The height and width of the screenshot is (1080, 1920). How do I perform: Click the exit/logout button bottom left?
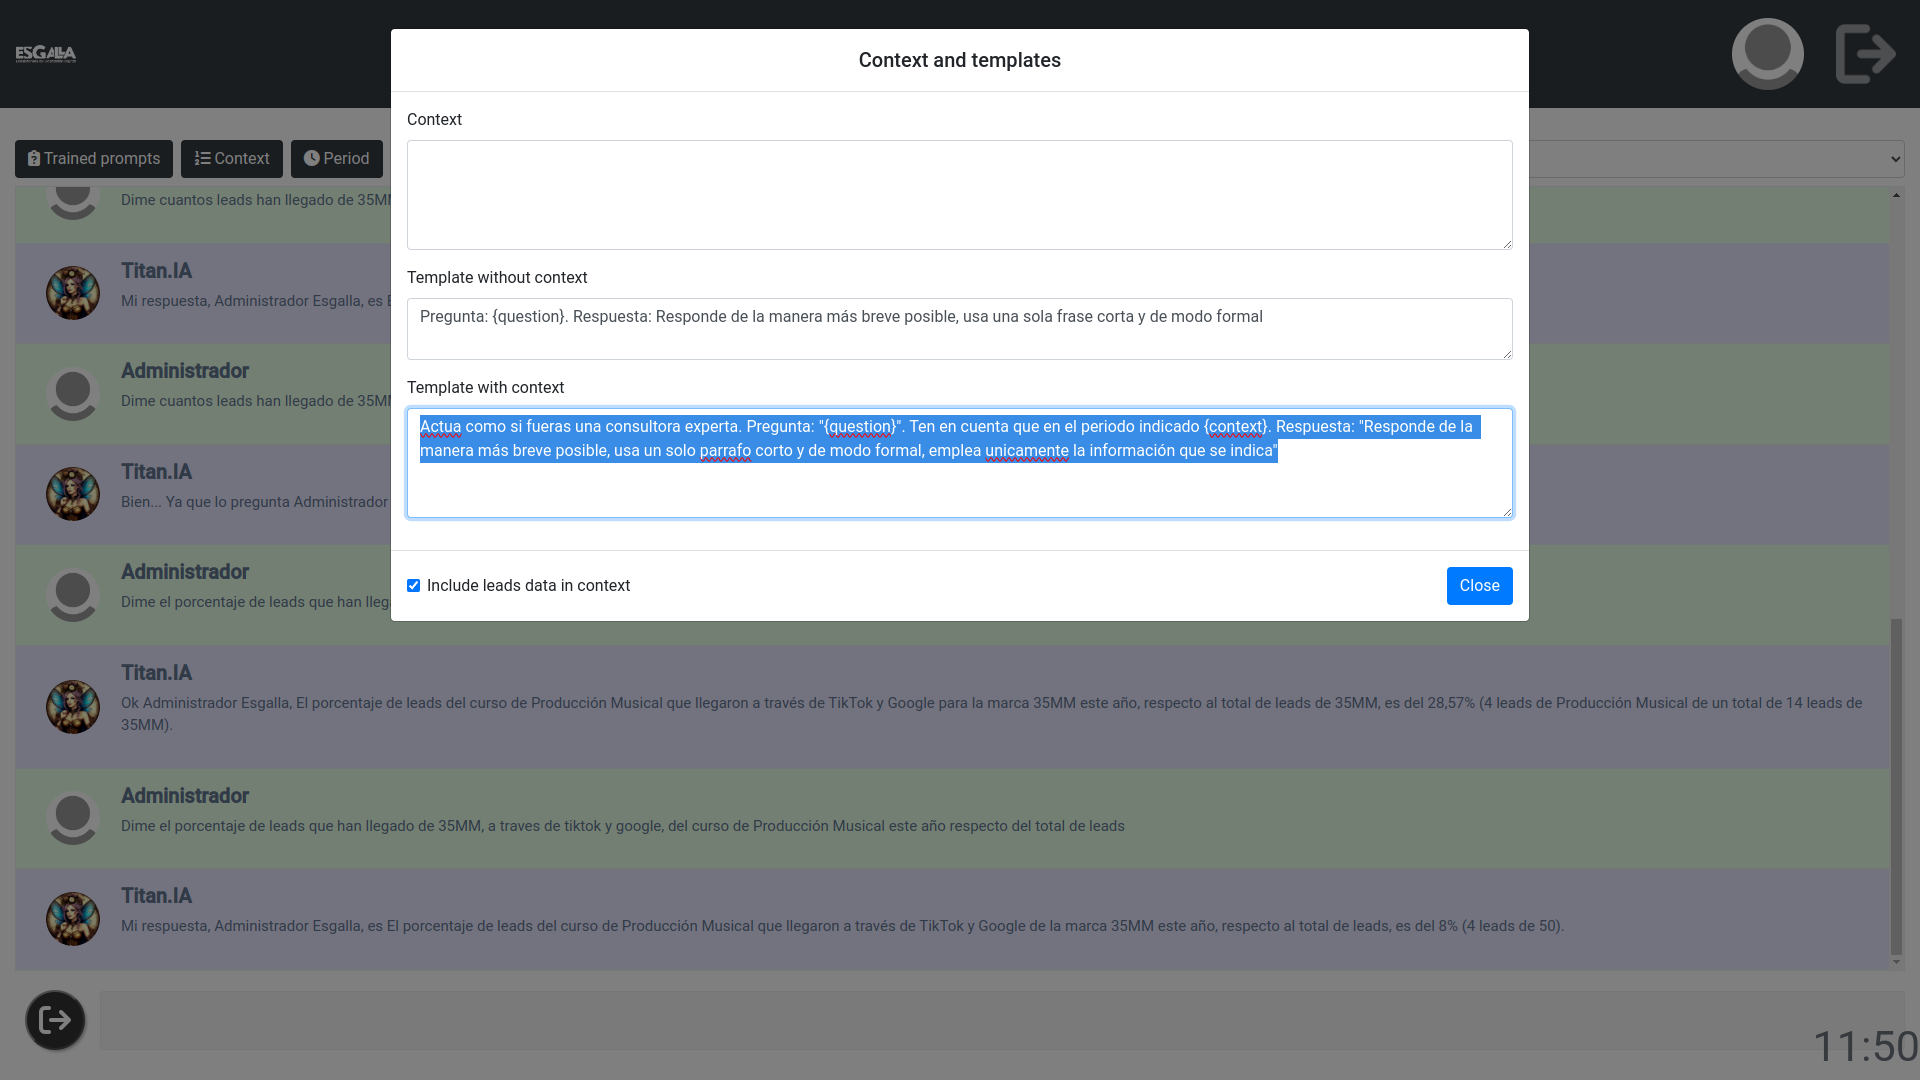54,1018
